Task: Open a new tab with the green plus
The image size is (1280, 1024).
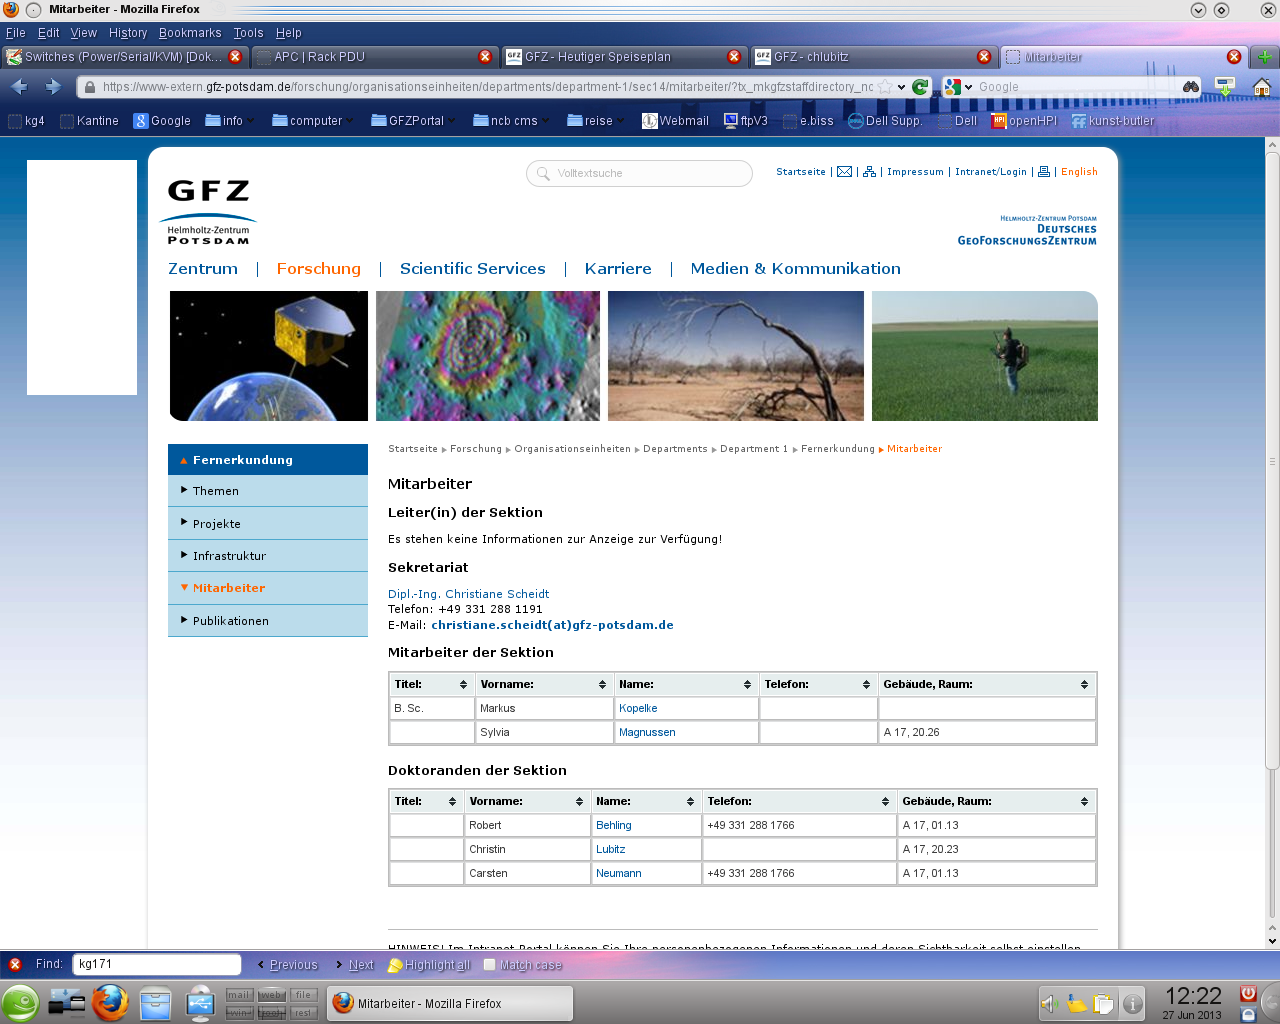Action: point(1265,57)
